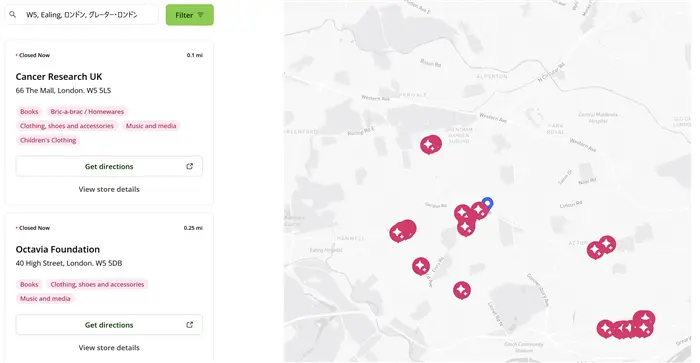Image resolution: width=700 pixels, height=363 pixels.
Task: Select the Bric-a-brac / Homewares tag
Action: [87, 112]
